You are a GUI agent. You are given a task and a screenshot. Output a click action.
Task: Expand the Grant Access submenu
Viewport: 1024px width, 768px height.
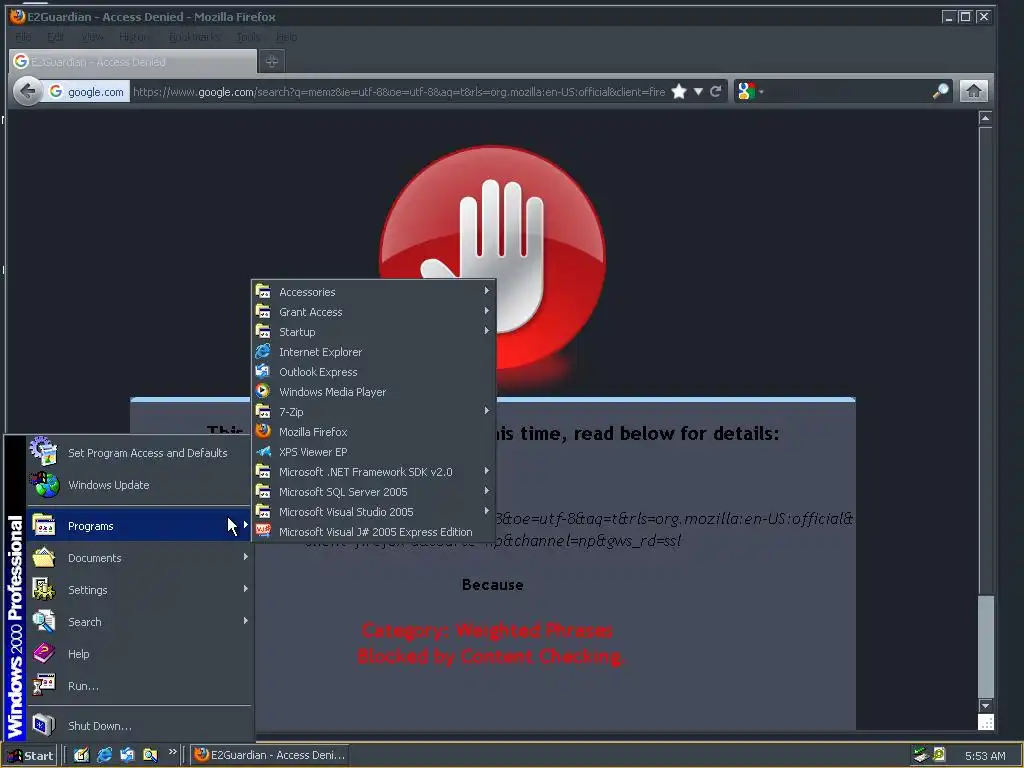(x=374, y=312)
